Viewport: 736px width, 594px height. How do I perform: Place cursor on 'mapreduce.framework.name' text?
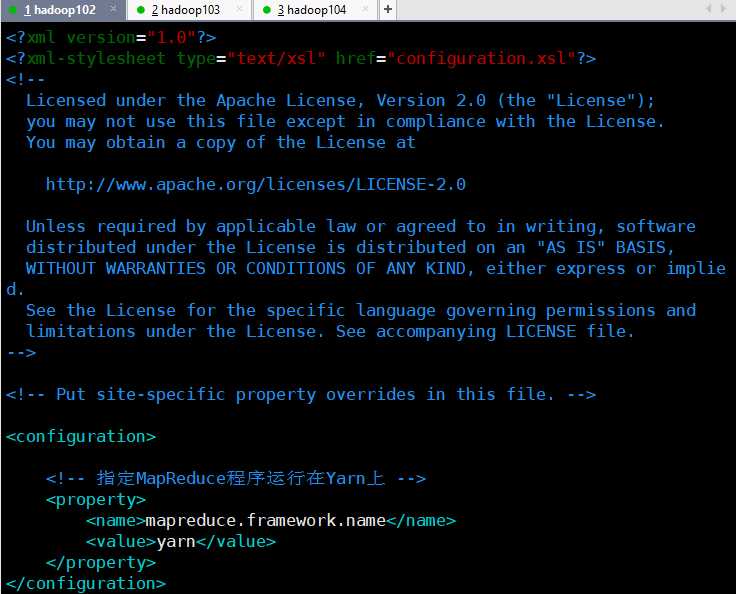click(266, 520)
